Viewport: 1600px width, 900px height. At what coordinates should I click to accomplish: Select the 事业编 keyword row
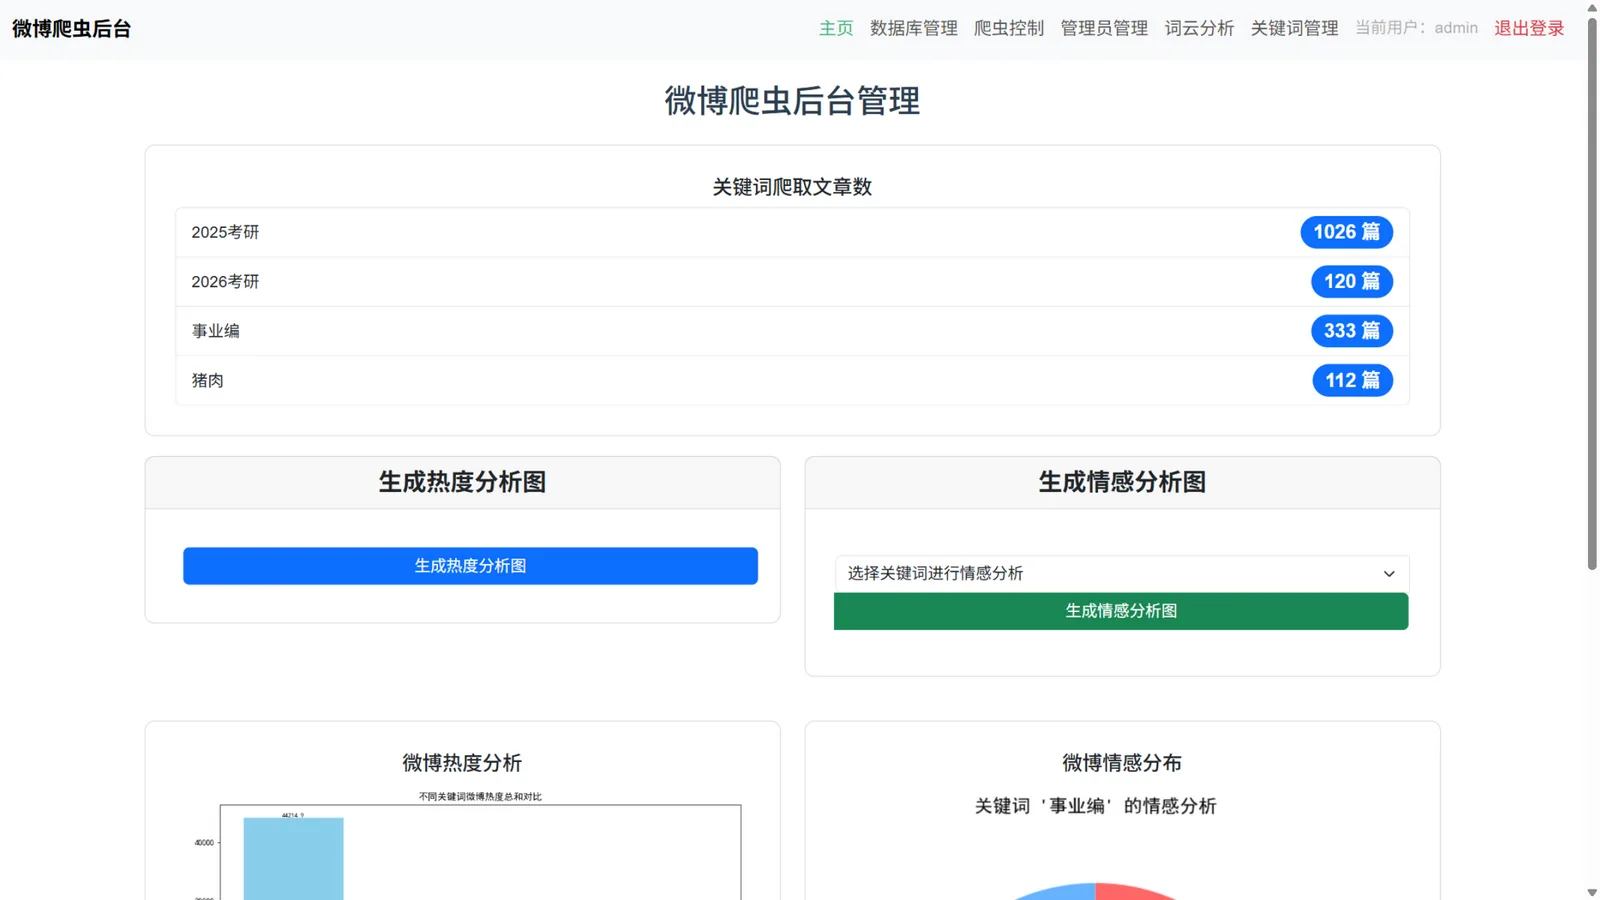792,331
